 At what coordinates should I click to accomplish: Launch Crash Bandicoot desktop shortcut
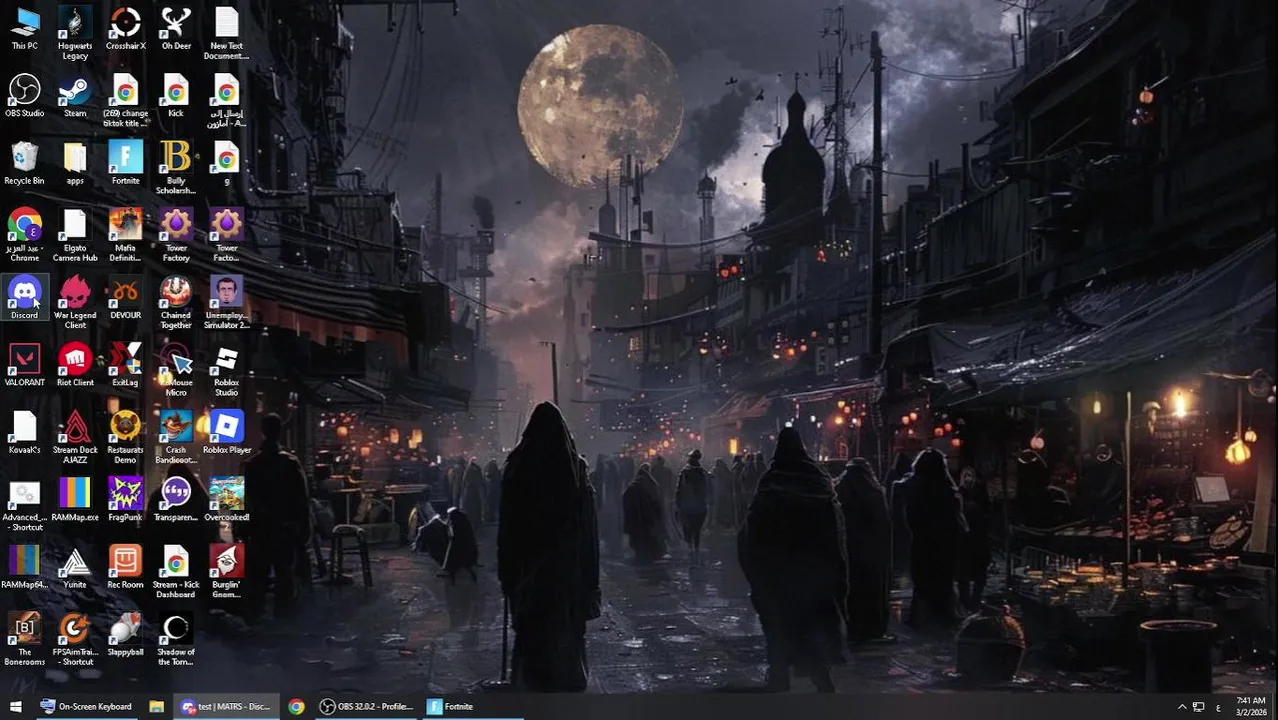point(176,437)
